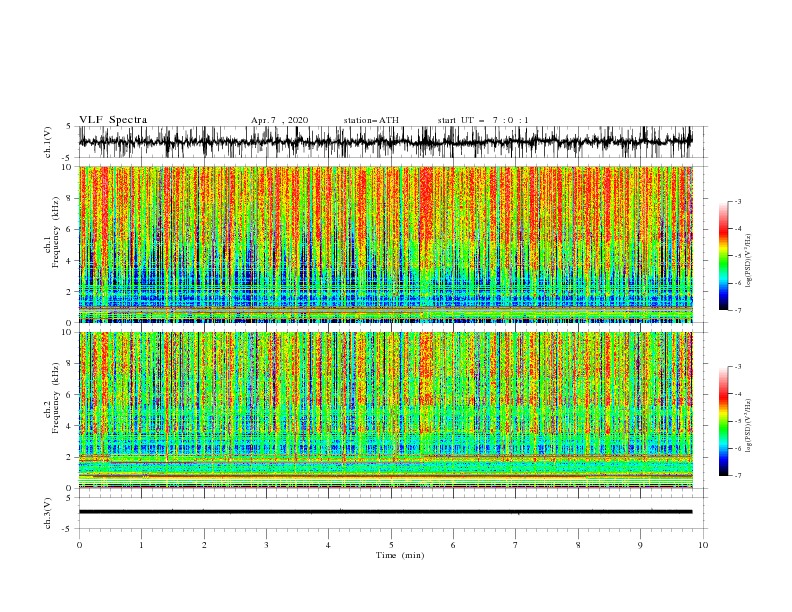Click the 'start UT = 7:0:1' label
The width and height of the screenshot is (792, 612).
tap(483, 120)
